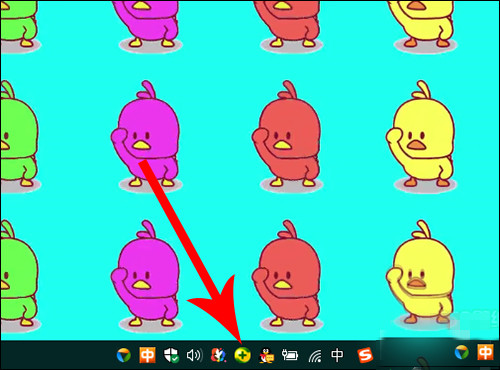Click the colorful bird icon beside speaker
The width and height of the screenshot is (500, 370).
(218, 355)
